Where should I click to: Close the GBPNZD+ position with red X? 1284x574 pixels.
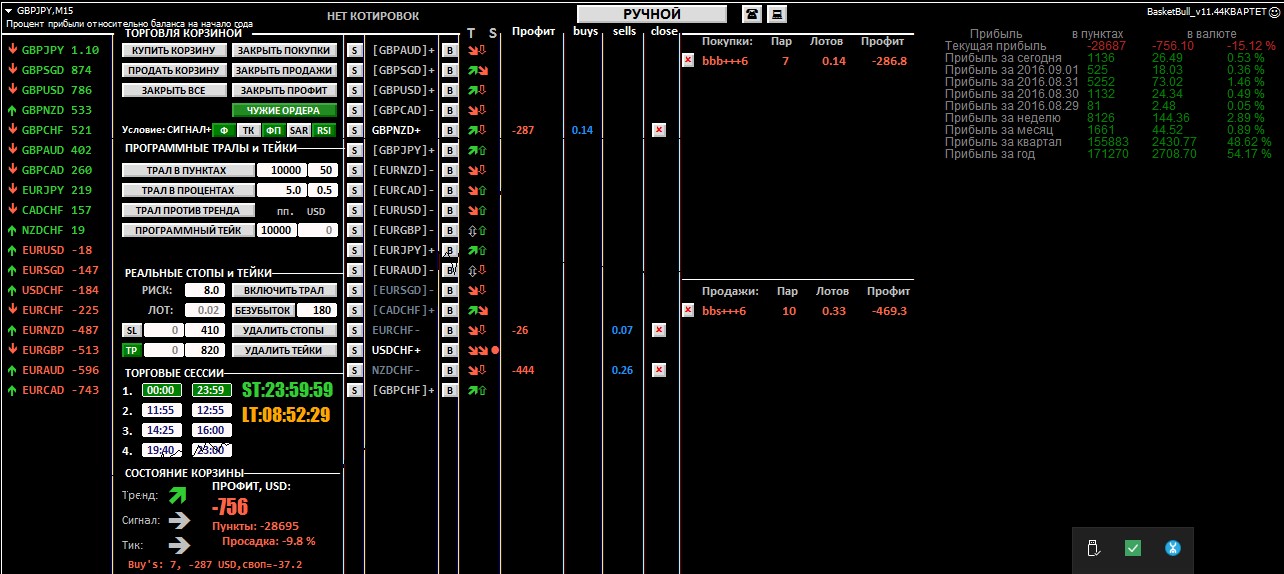(658, 130)
